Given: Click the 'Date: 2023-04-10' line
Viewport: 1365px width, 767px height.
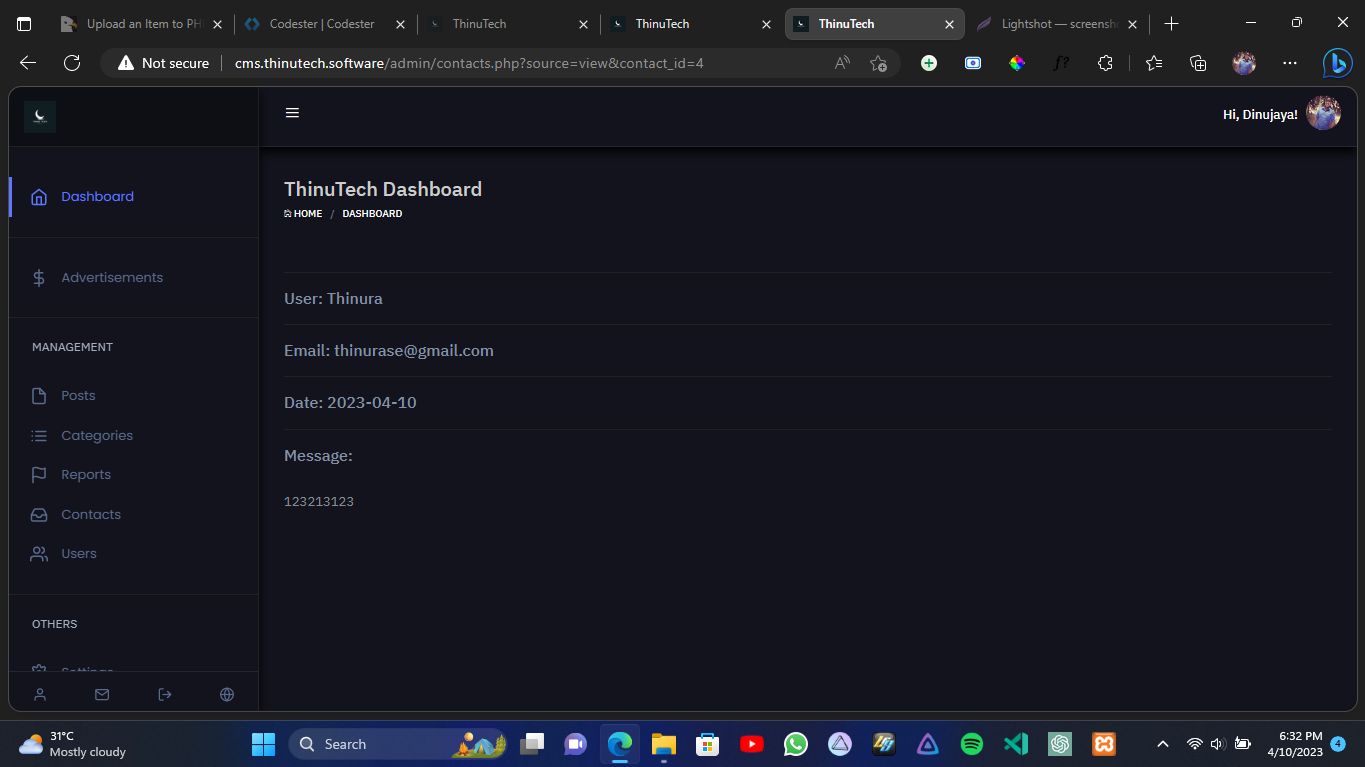Looking at the screenshot, I should coord(350,402).
